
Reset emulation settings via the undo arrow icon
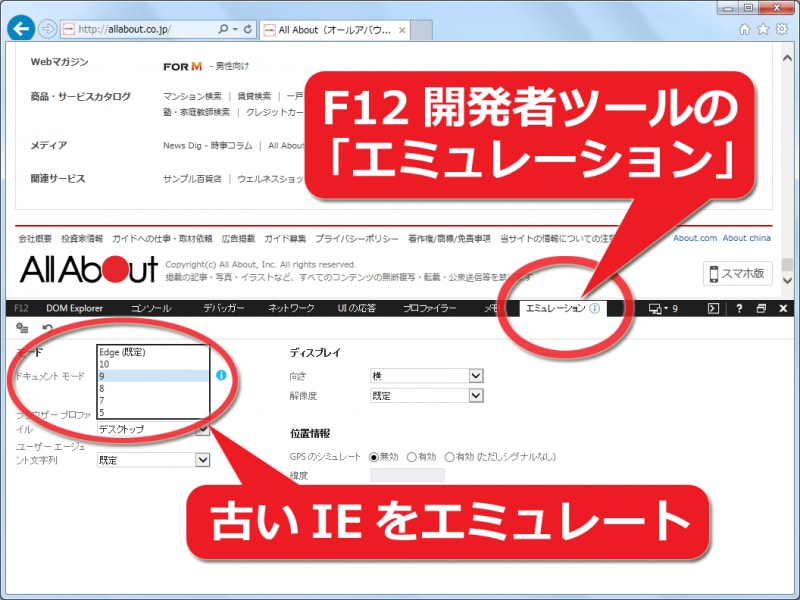coord(47,328)
